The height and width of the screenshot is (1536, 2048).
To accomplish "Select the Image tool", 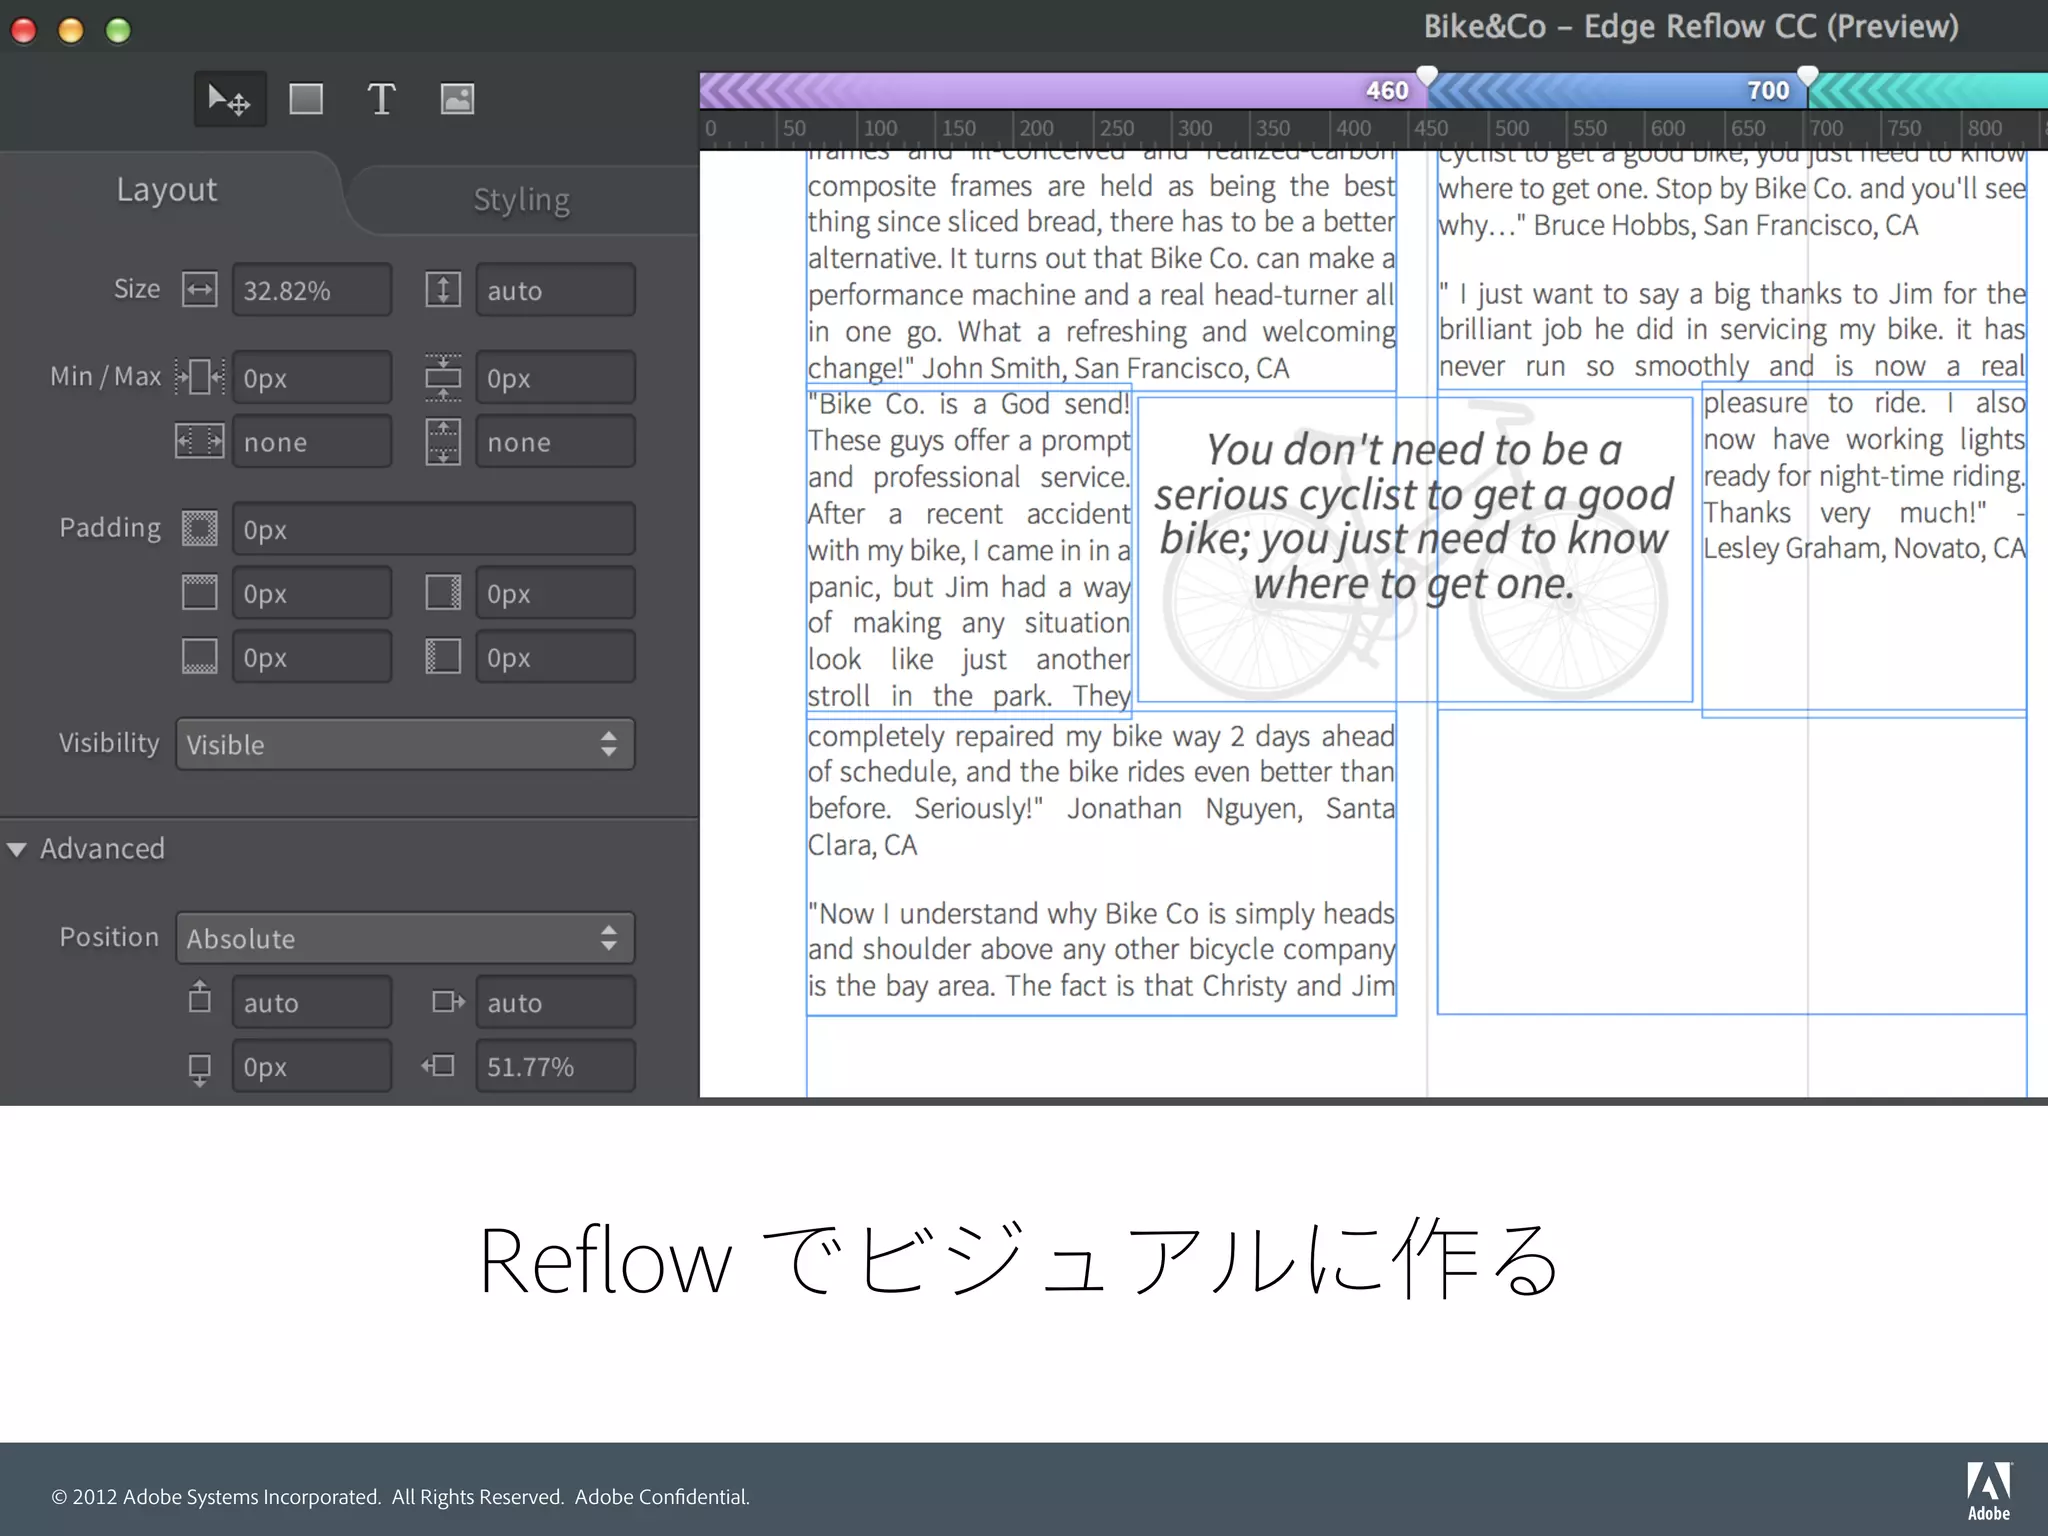I will (x=457, y=99).
